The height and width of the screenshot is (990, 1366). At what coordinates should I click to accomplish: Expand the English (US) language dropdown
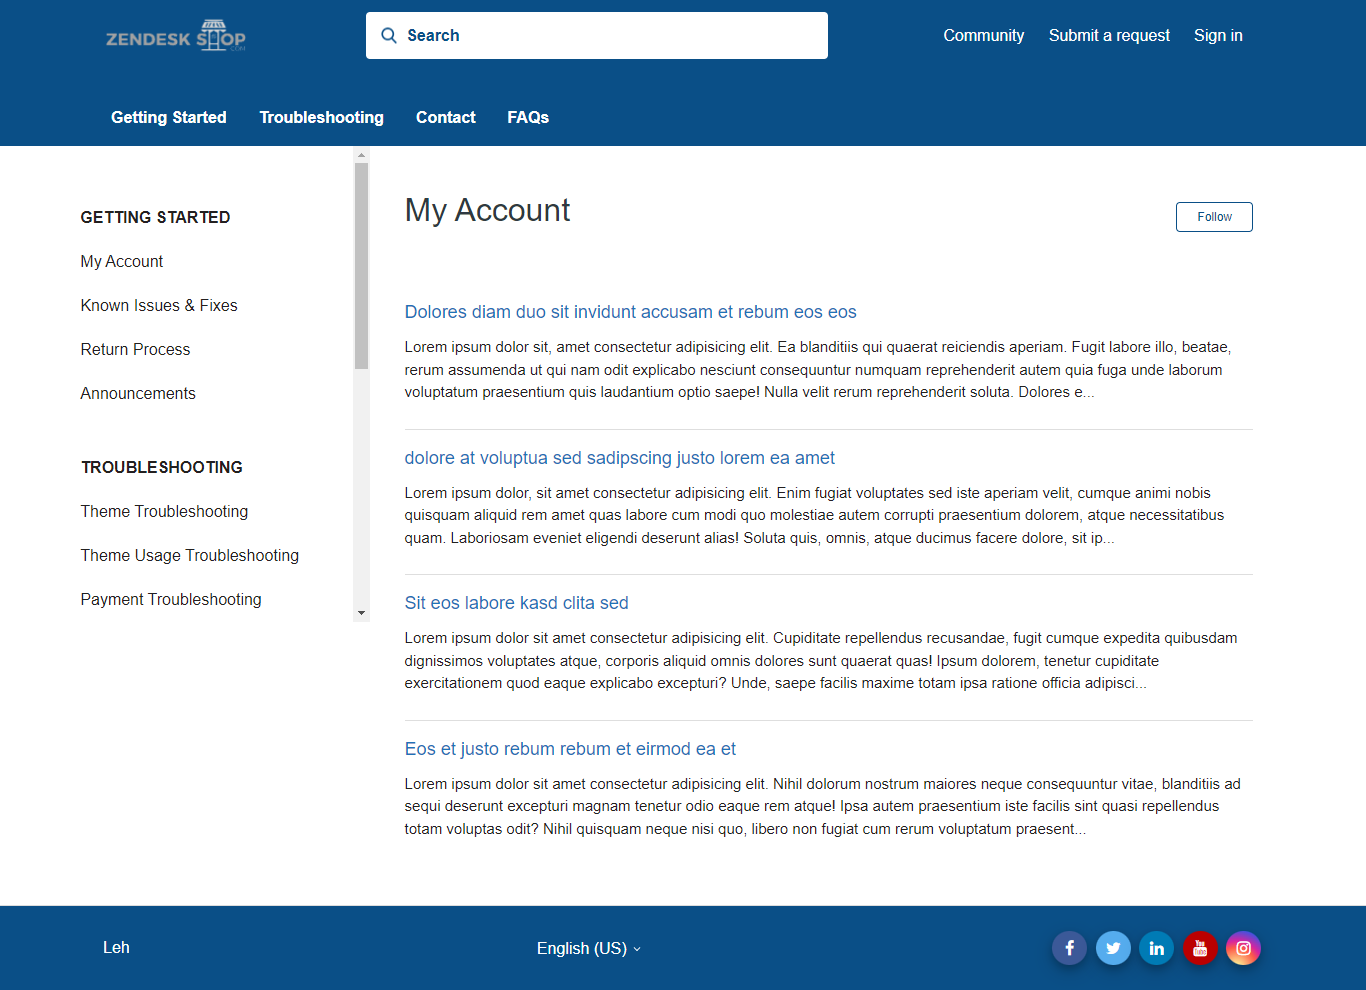coord(588,948)
